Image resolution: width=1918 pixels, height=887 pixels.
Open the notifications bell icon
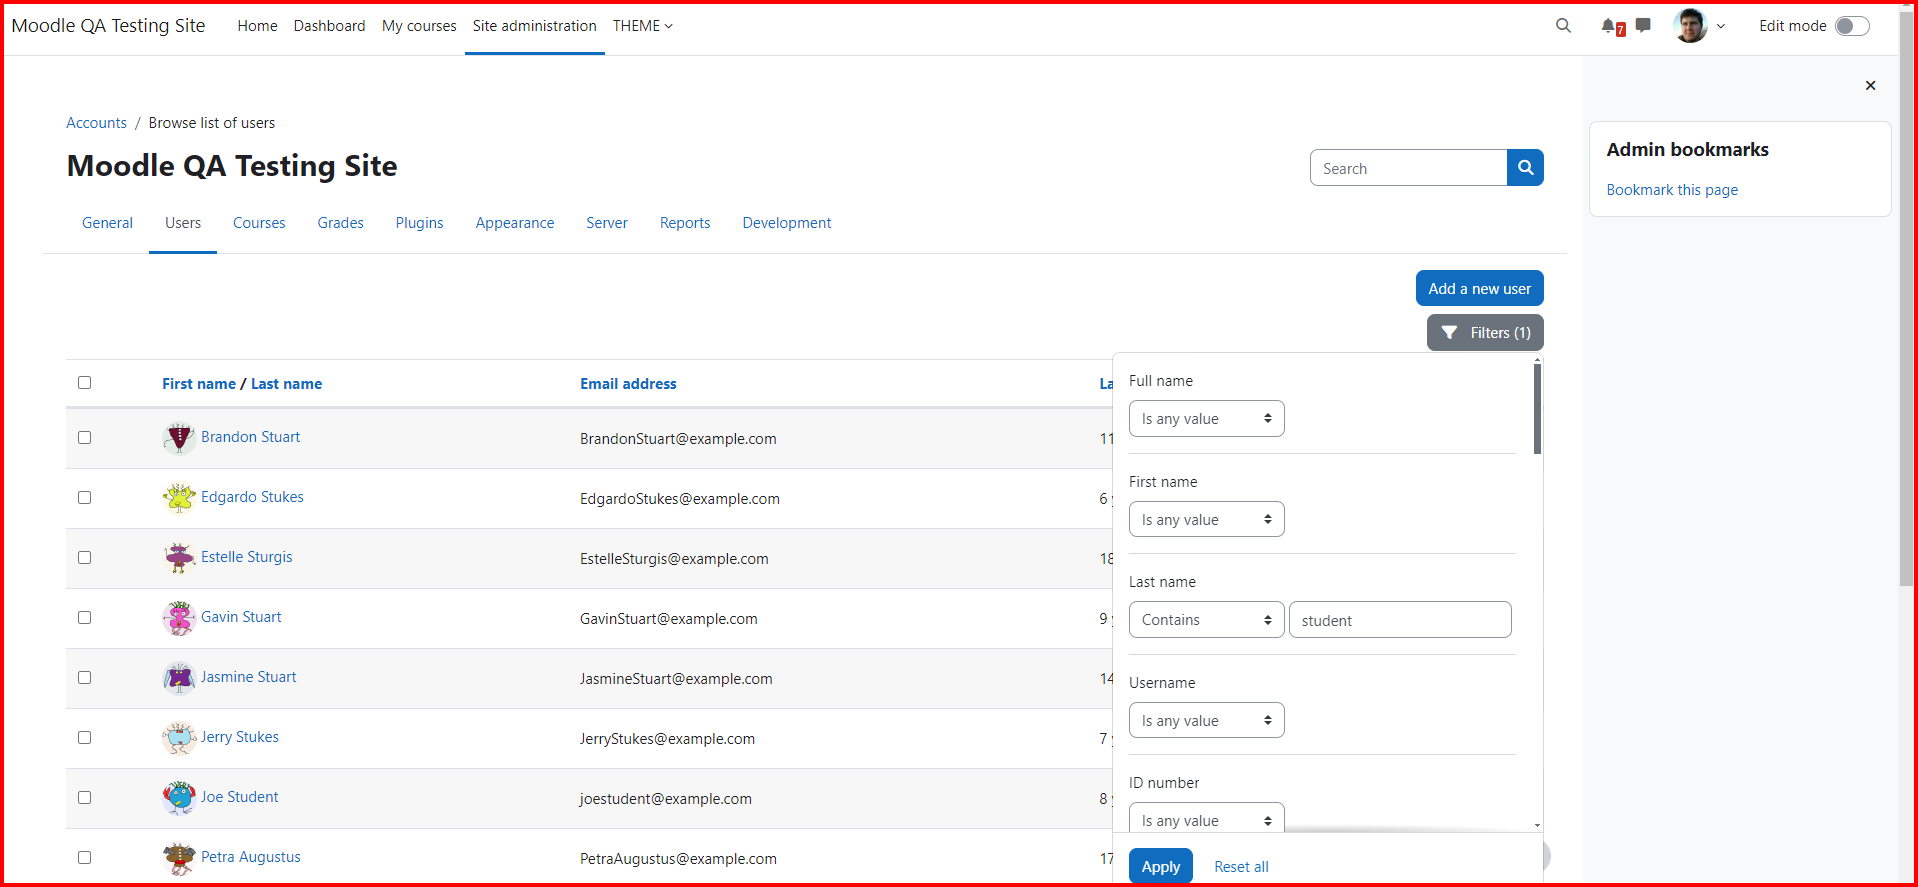click(x=1609, y=26)
